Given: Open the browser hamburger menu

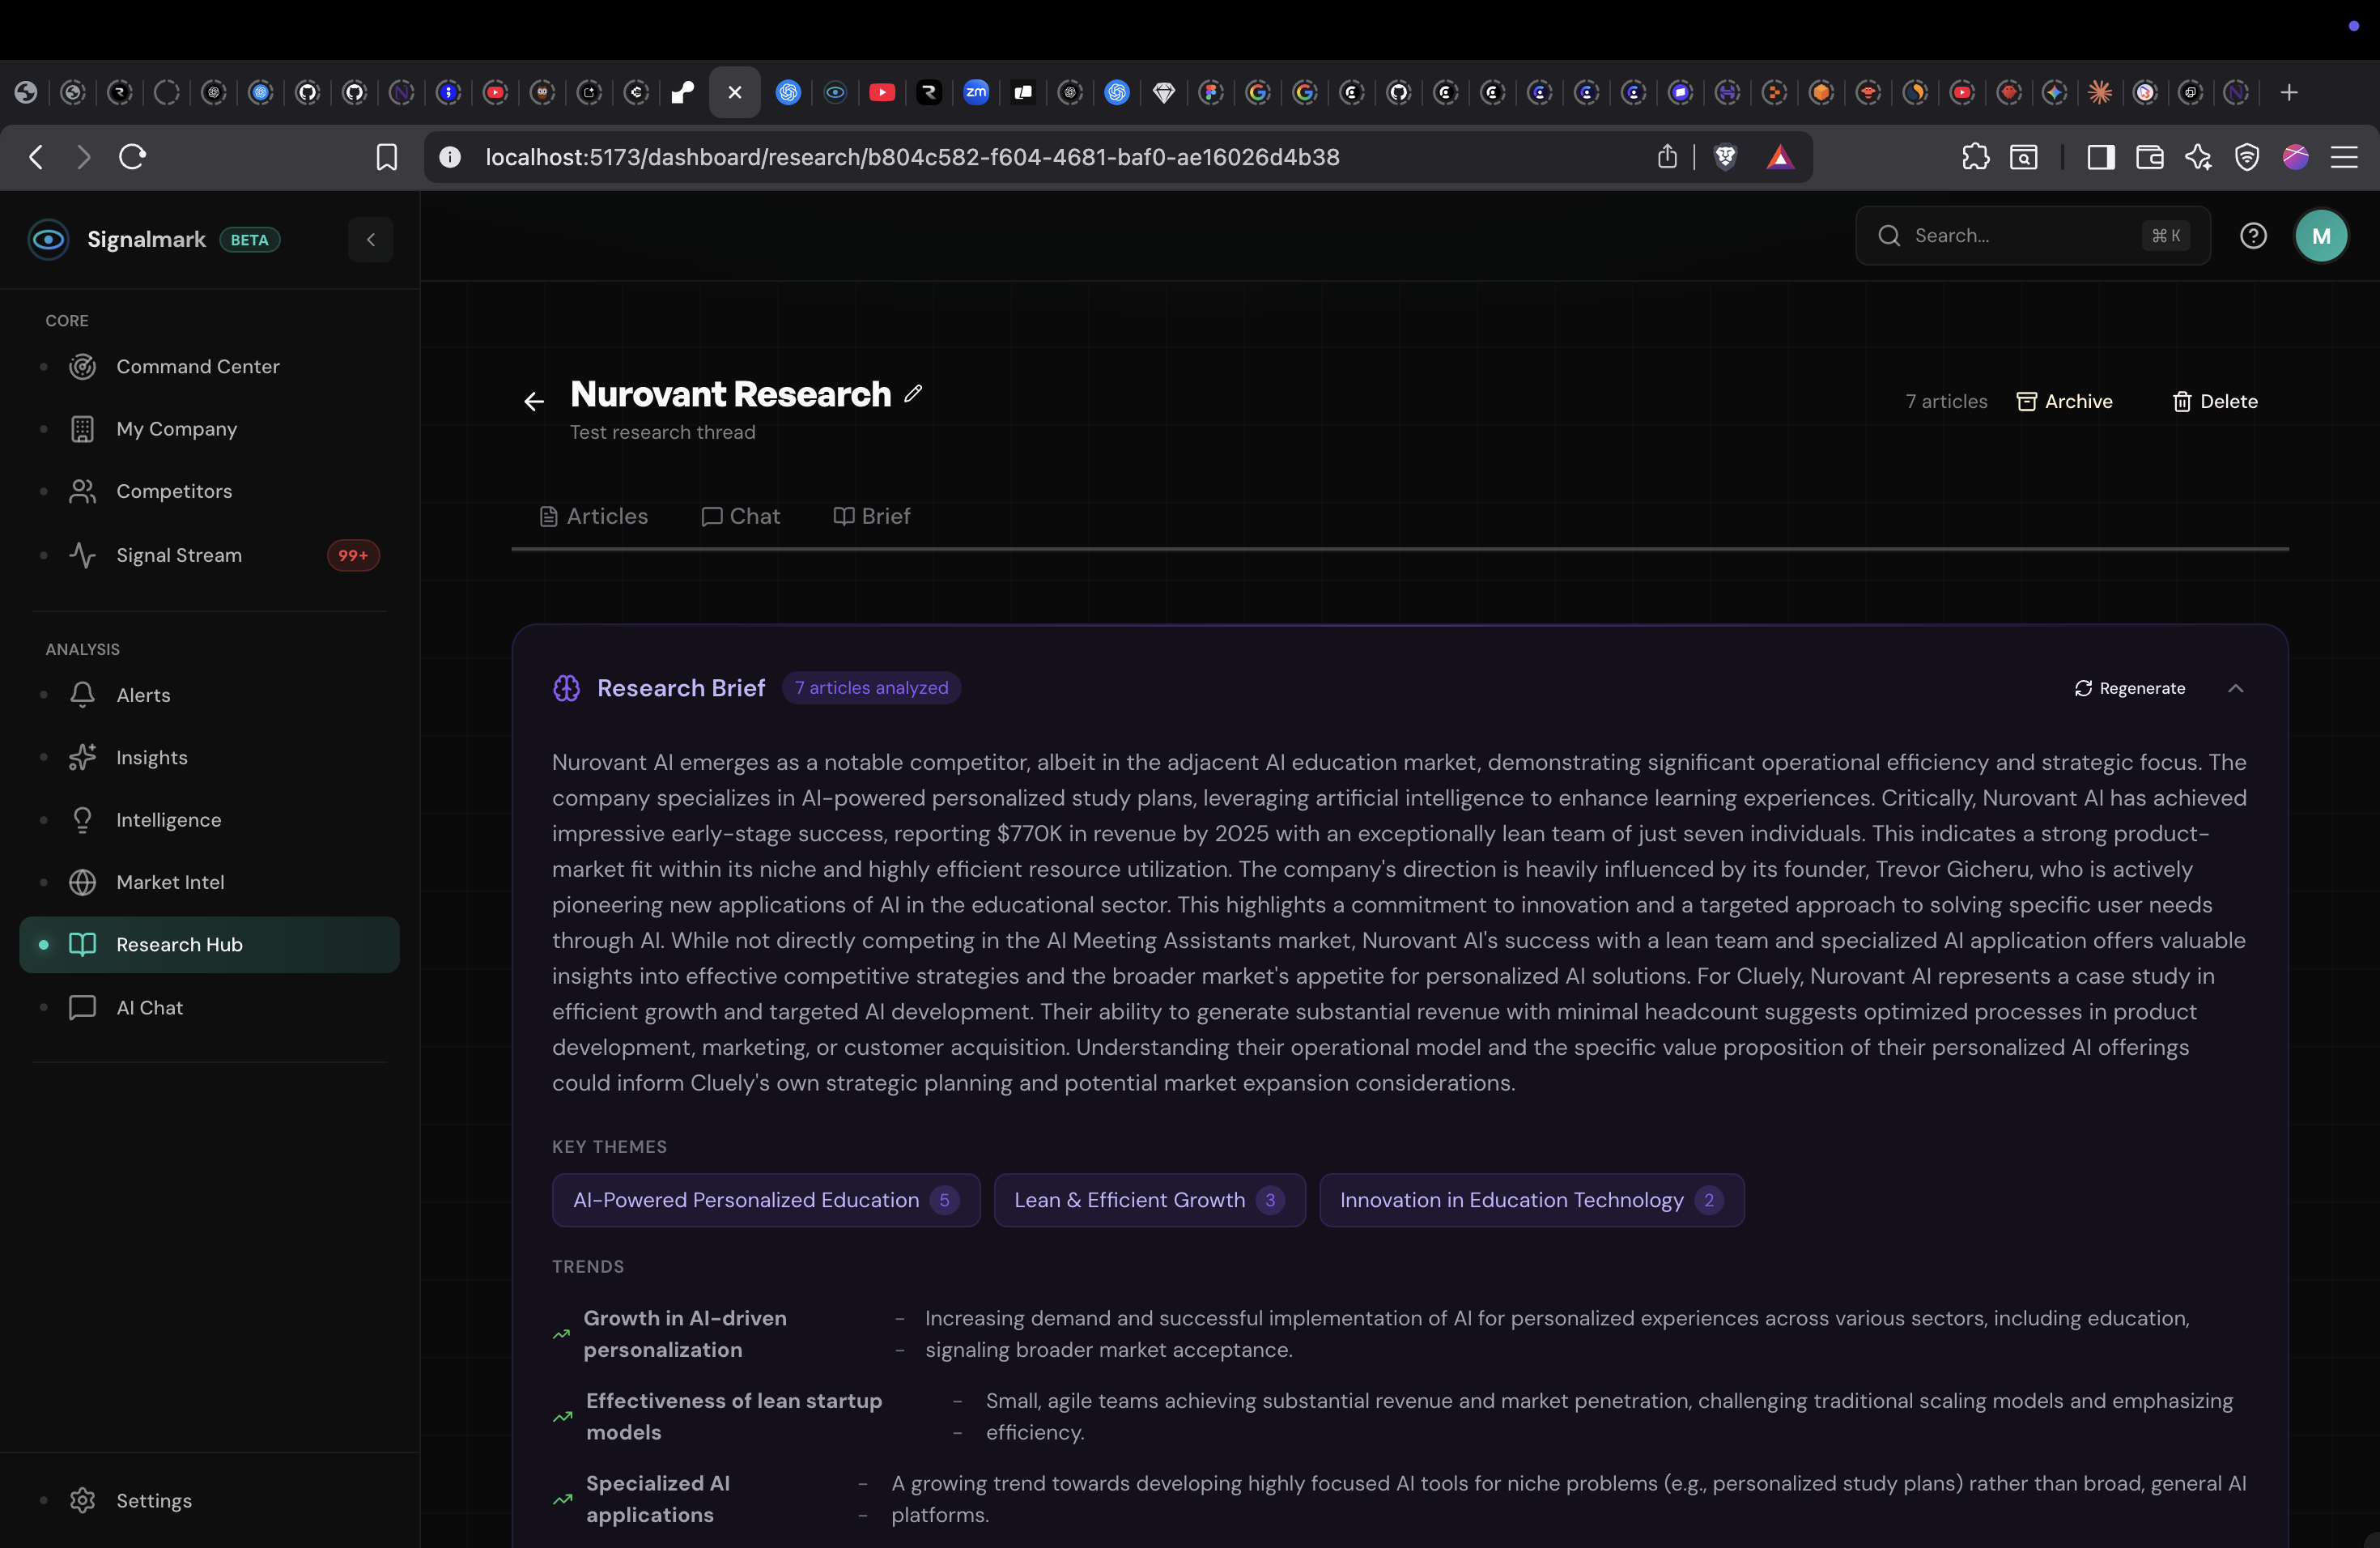Looking at the screenshot, I should 2343,157.
